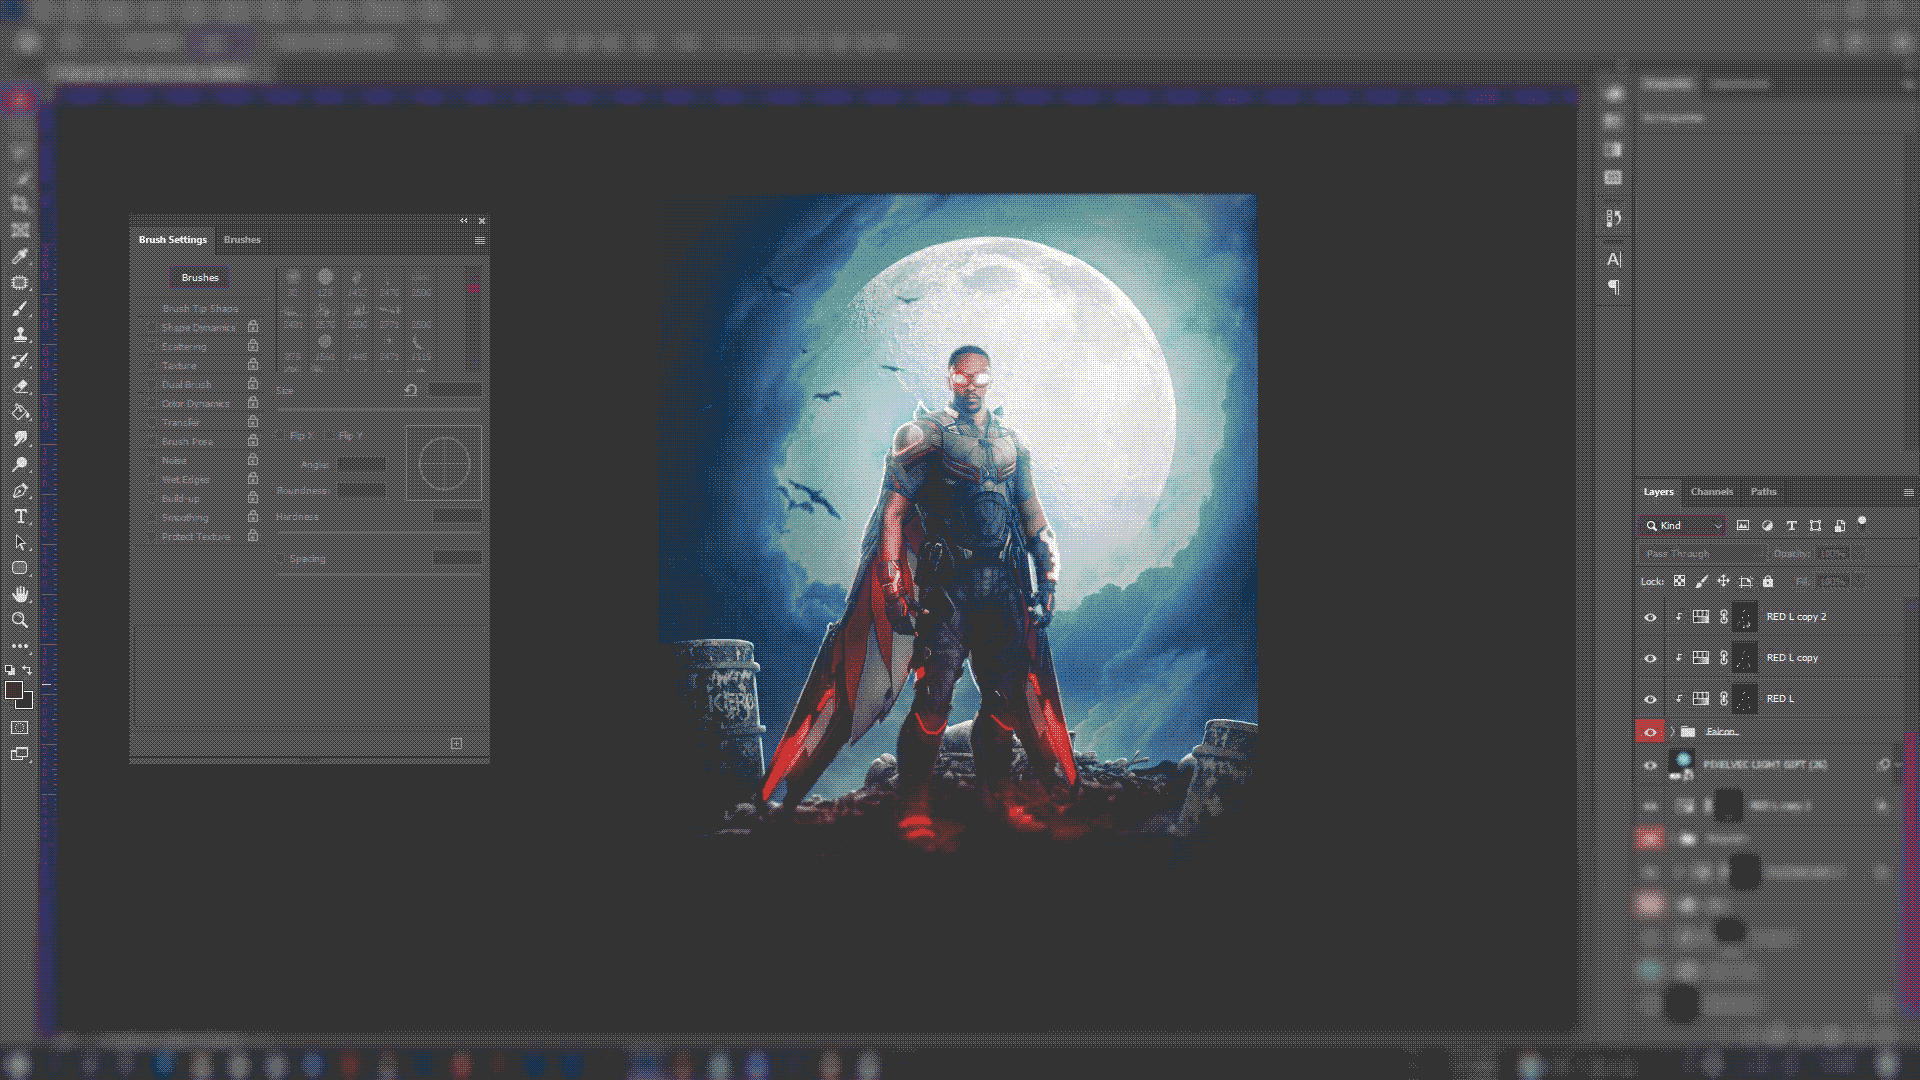Switch to the Paths tab
Viewport: 1920px width, 1080px height.
click(1763, 492)
